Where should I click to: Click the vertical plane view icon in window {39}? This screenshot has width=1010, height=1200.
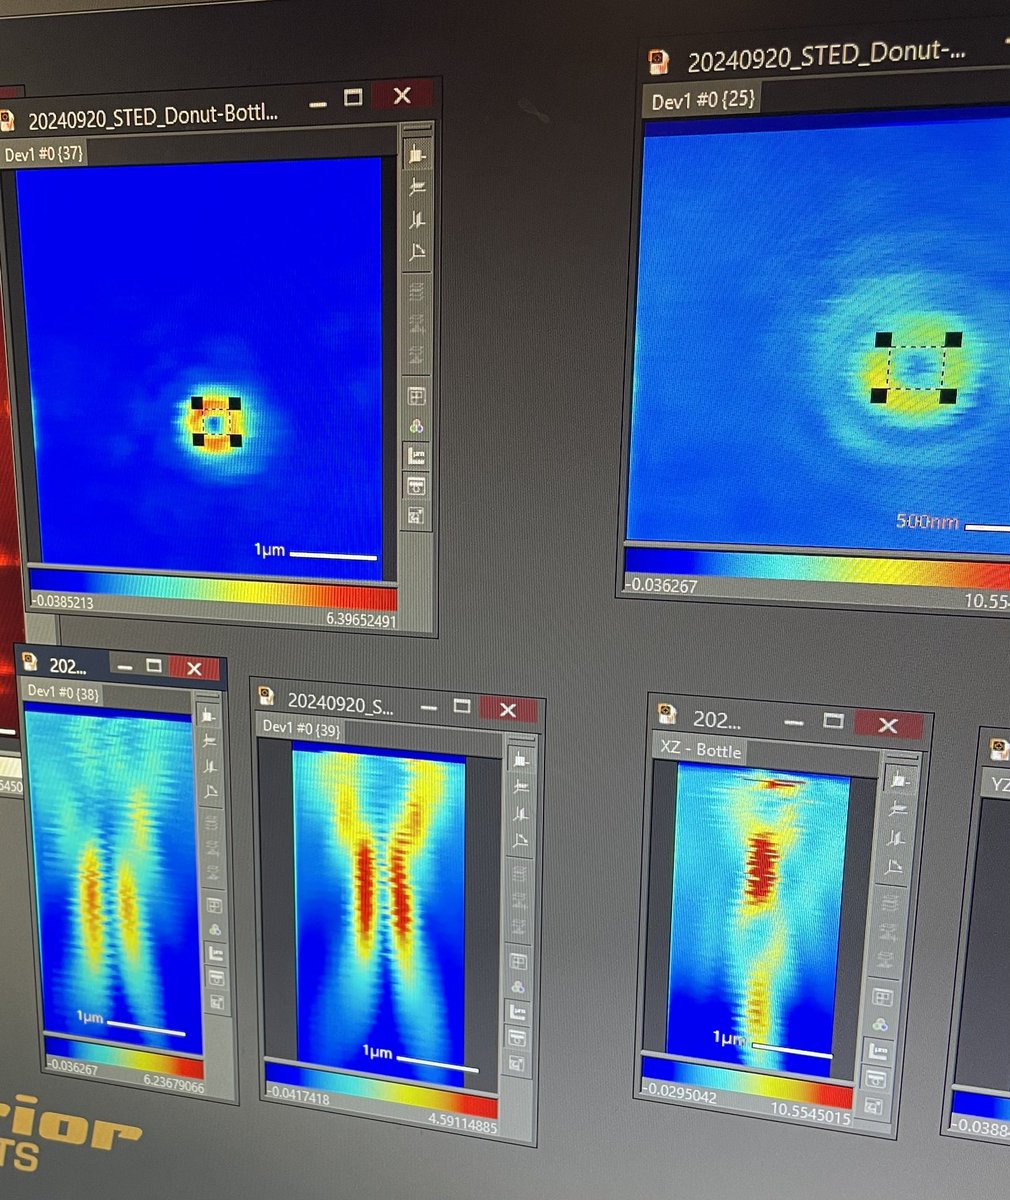pyautogui.click(x=519, y=816)
